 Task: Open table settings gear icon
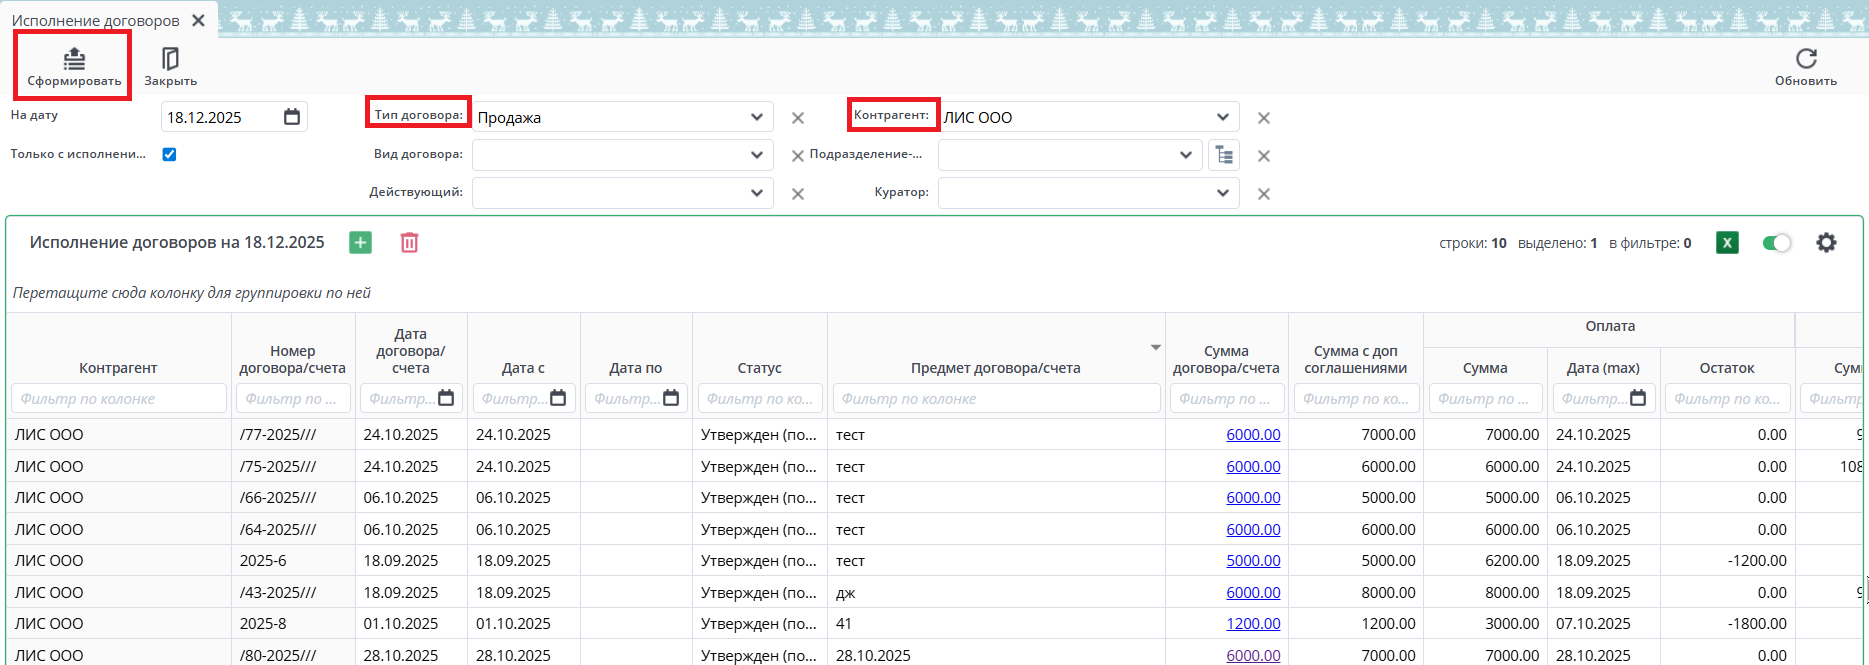1826,243
